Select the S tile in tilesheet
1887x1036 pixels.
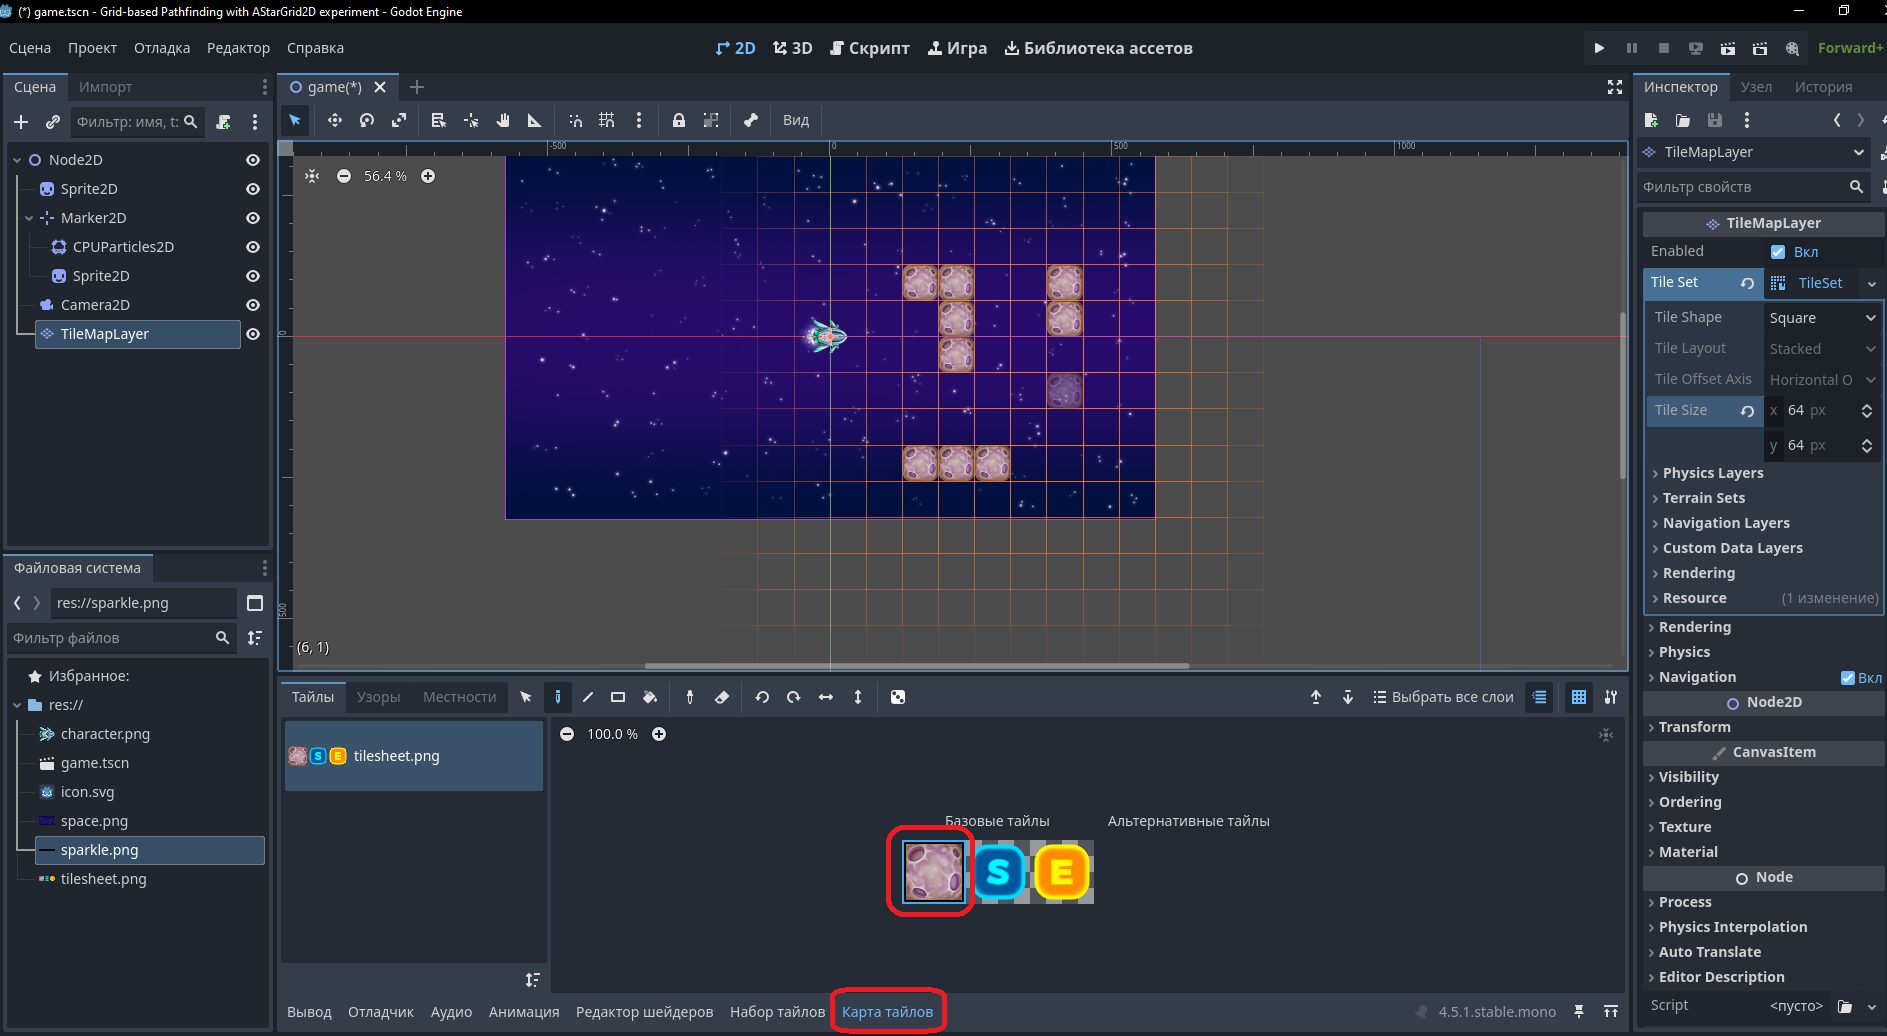998,872
